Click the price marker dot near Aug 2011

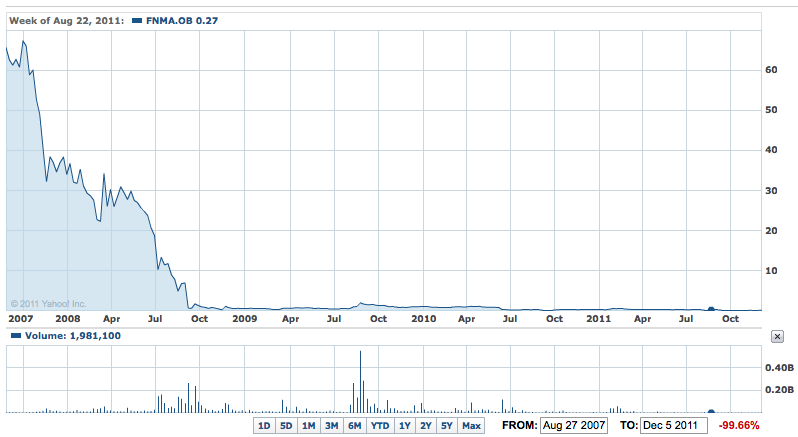coord(711,309)
